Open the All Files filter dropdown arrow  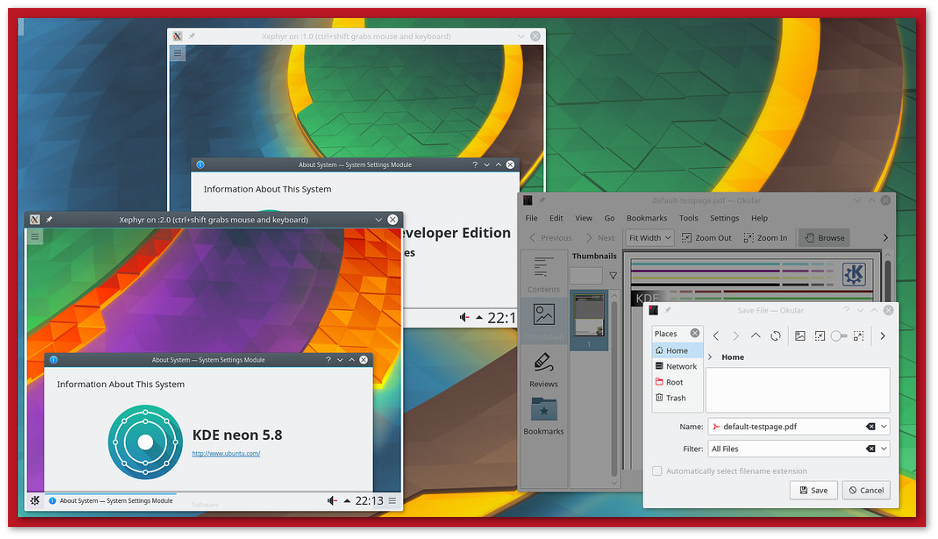pyautogui.click(x=884, y=449)
